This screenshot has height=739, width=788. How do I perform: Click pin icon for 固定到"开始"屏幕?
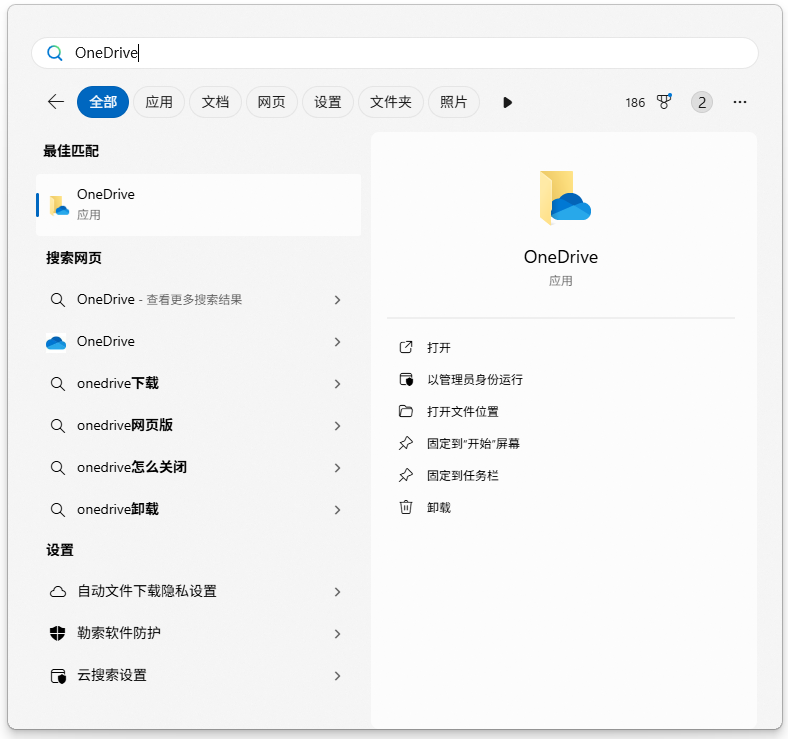[x=406, y=443]
